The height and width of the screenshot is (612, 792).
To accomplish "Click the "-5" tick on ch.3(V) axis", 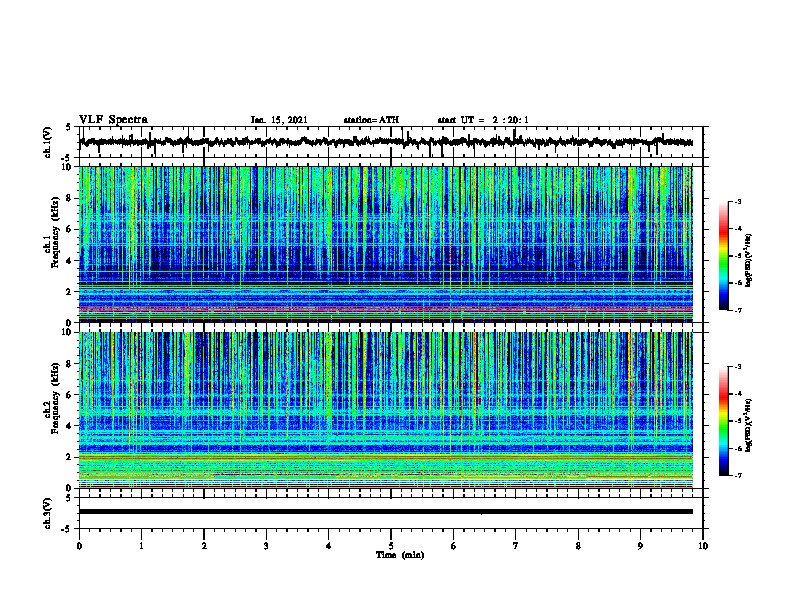I will [67, 529].
